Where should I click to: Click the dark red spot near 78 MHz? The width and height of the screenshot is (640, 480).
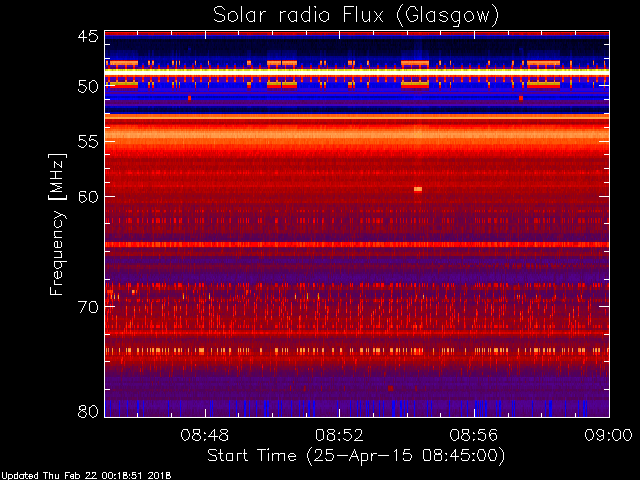tap(391, 388)
